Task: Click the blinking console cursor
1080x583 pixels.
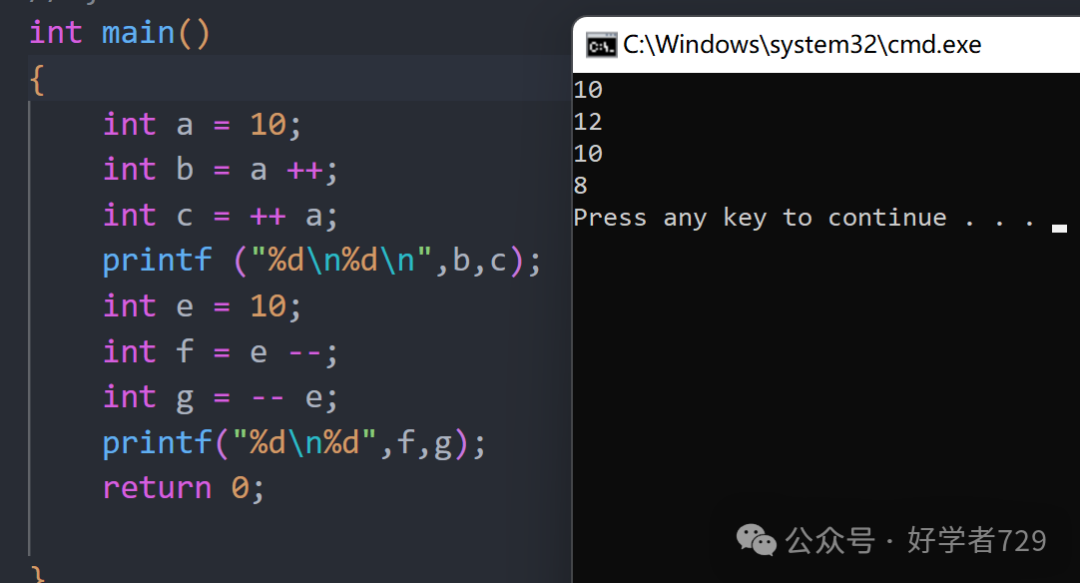Action: [1059, 229]
